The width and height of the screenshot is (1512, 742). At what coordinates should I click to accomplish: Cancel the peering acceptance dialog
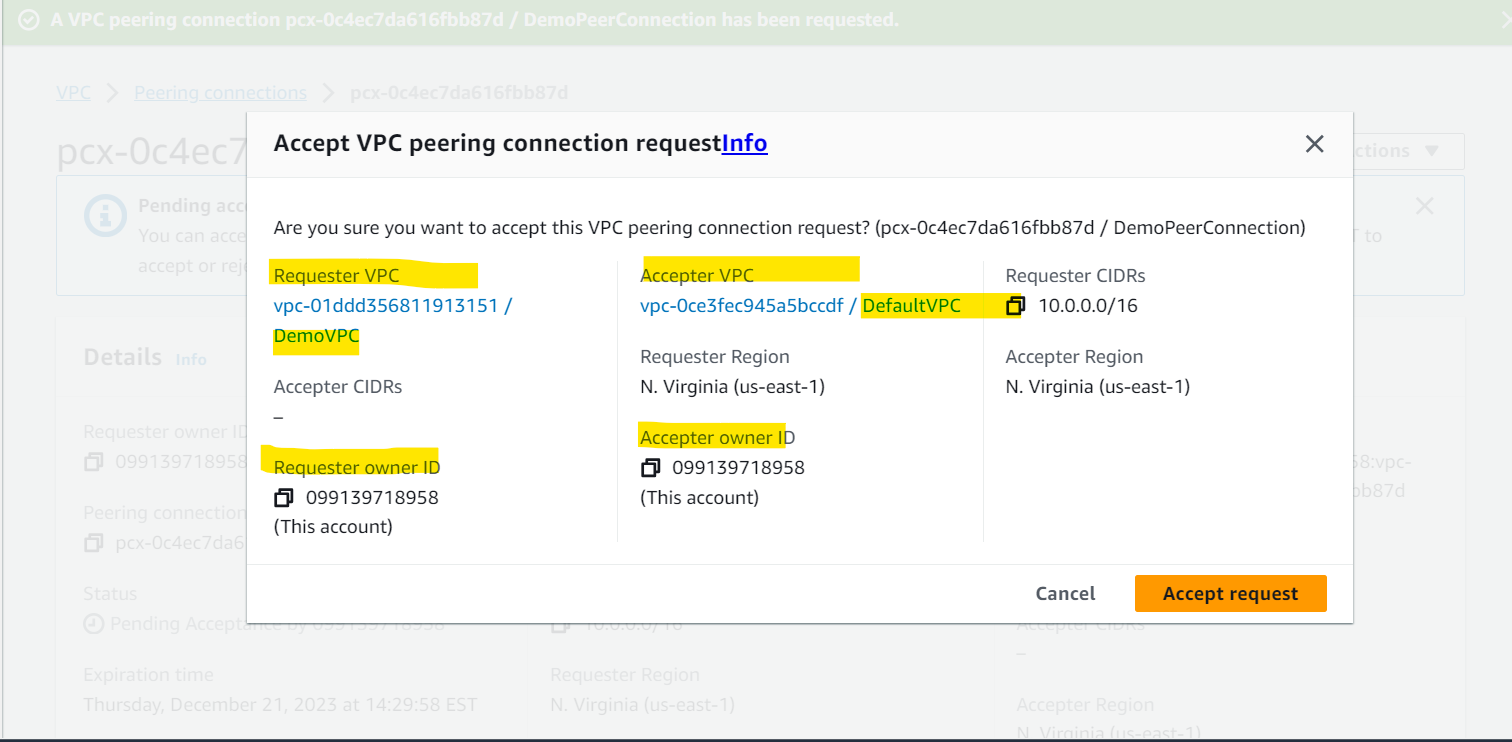(1065, 593)
